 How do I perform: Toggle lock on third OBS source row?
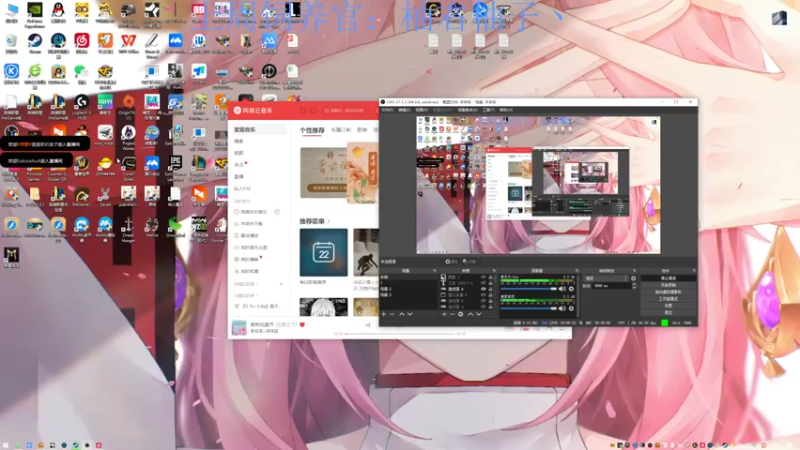point(490,289)
